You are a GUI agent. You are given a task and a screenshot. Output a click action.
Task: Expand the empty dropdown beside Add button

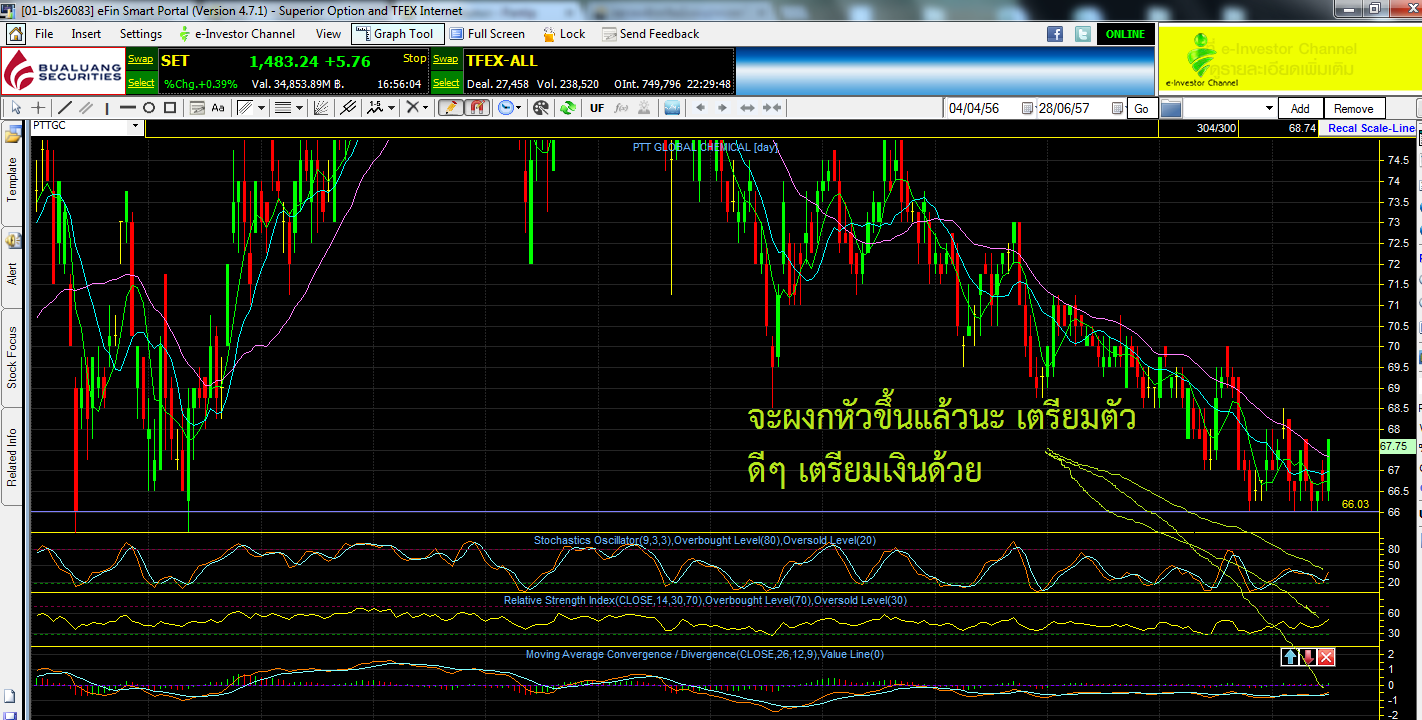1269,108
